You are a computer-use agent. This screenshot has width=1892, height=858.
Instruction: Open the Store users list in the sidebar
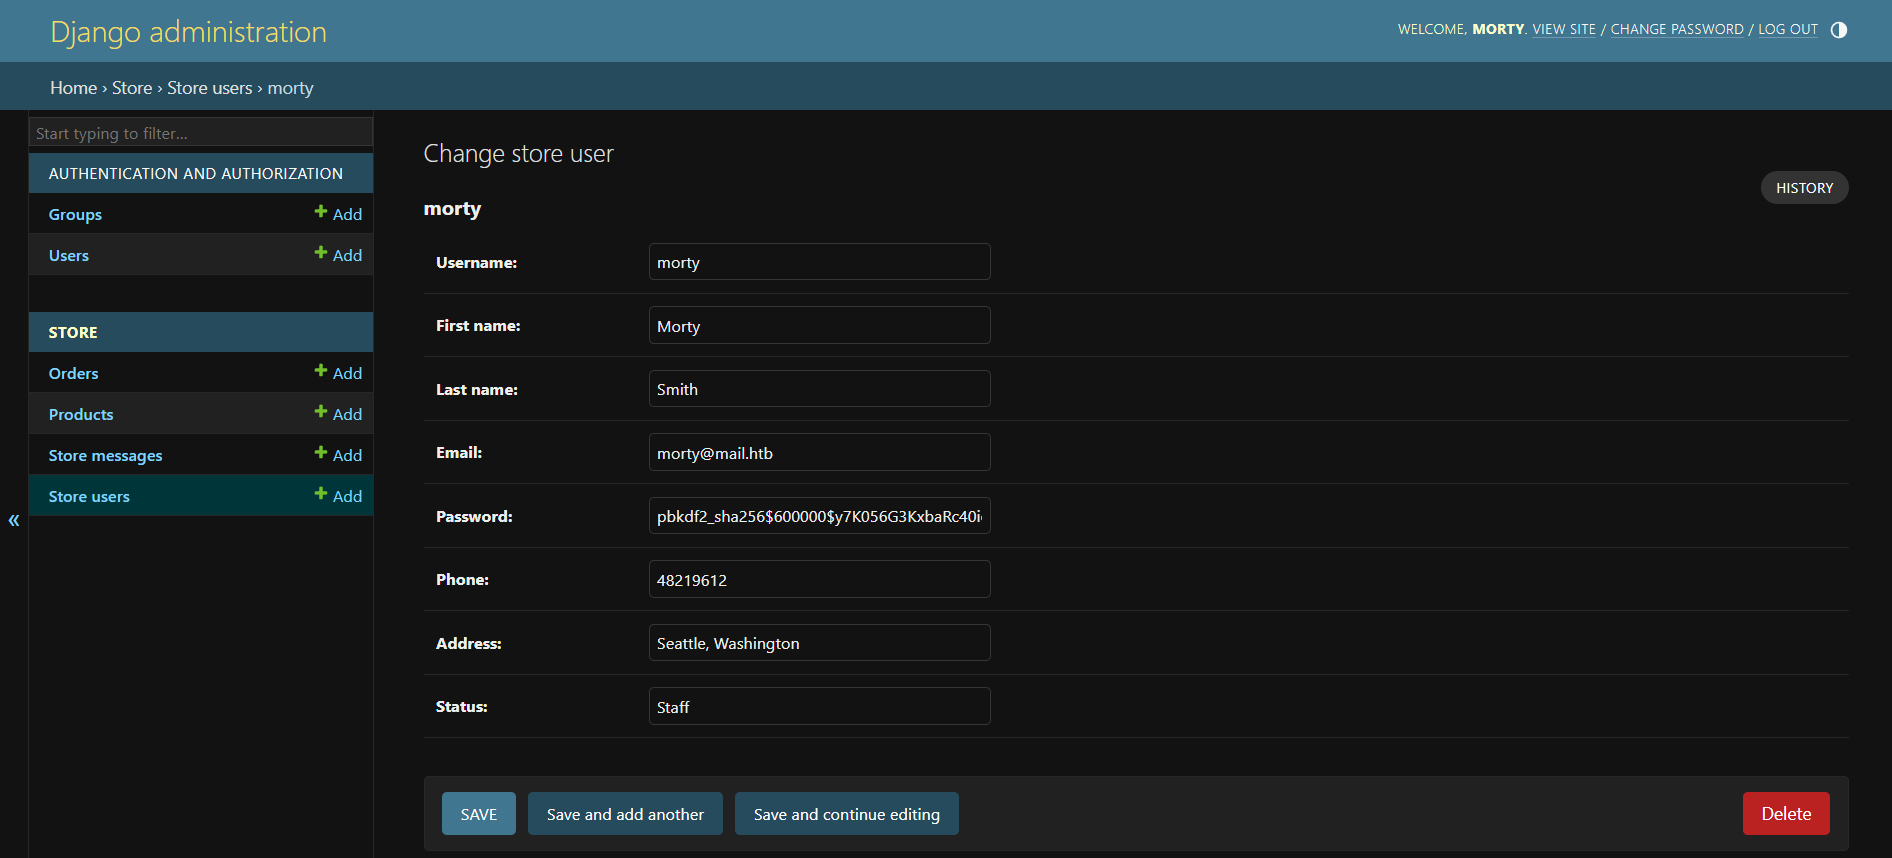[x=89, y=496]
